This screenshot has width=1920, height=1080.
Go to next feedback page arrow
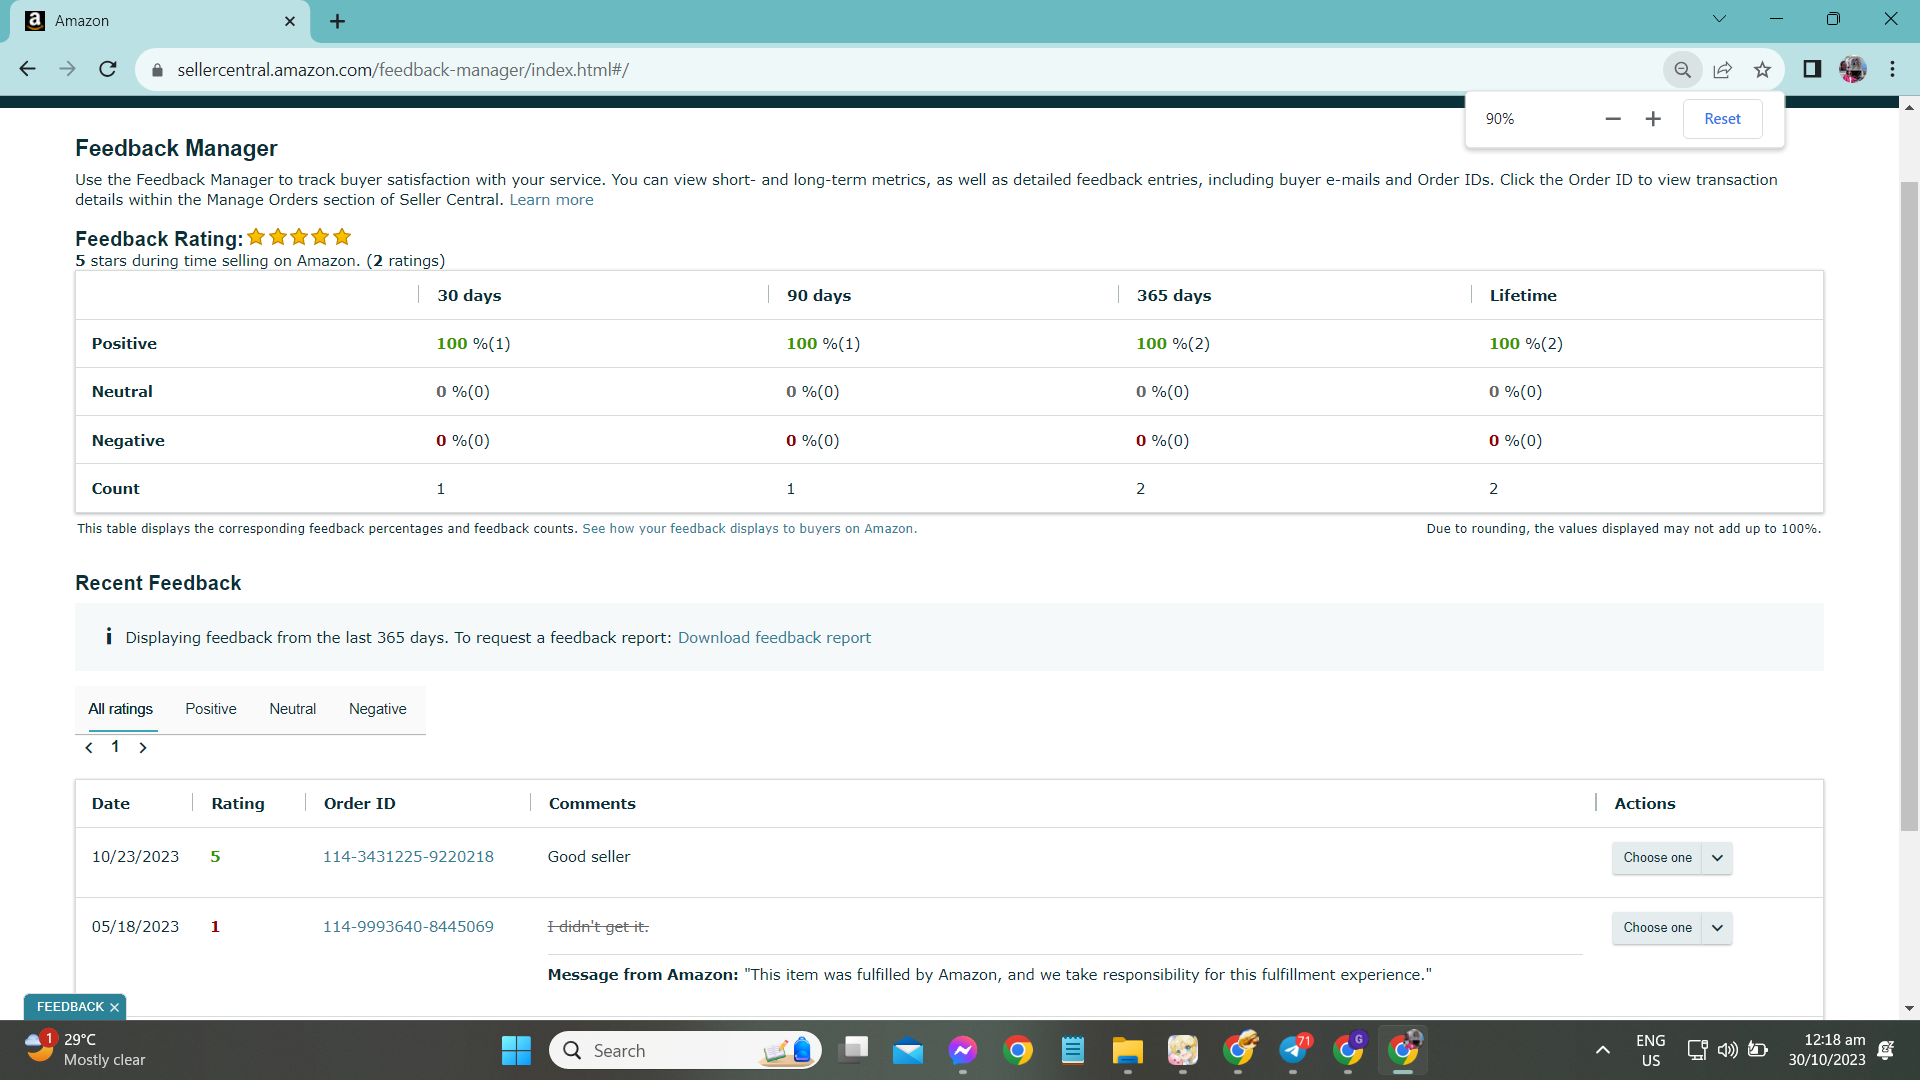pyautogui.click(x=143, y=748)
